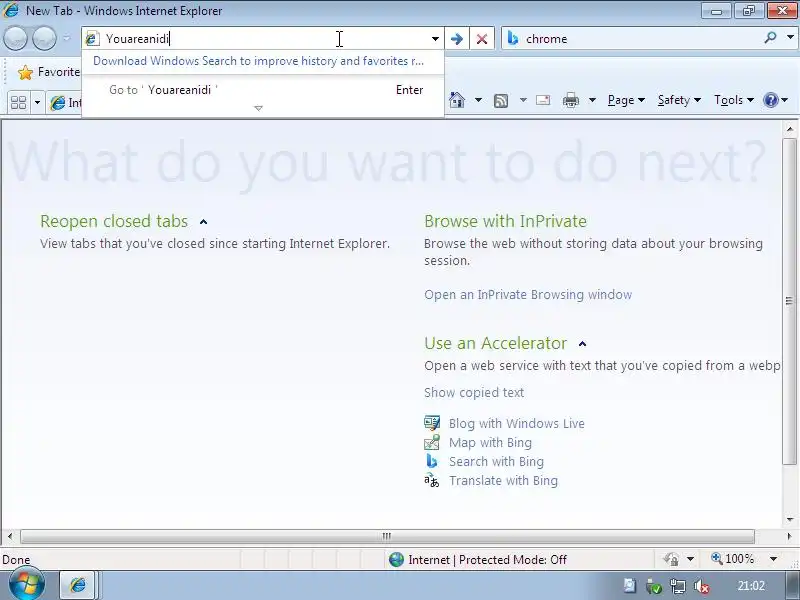This screenshot has height=600, width=800.
Task: Click the network tray icon
Action: pyautogui.click(x=678, y=587)
